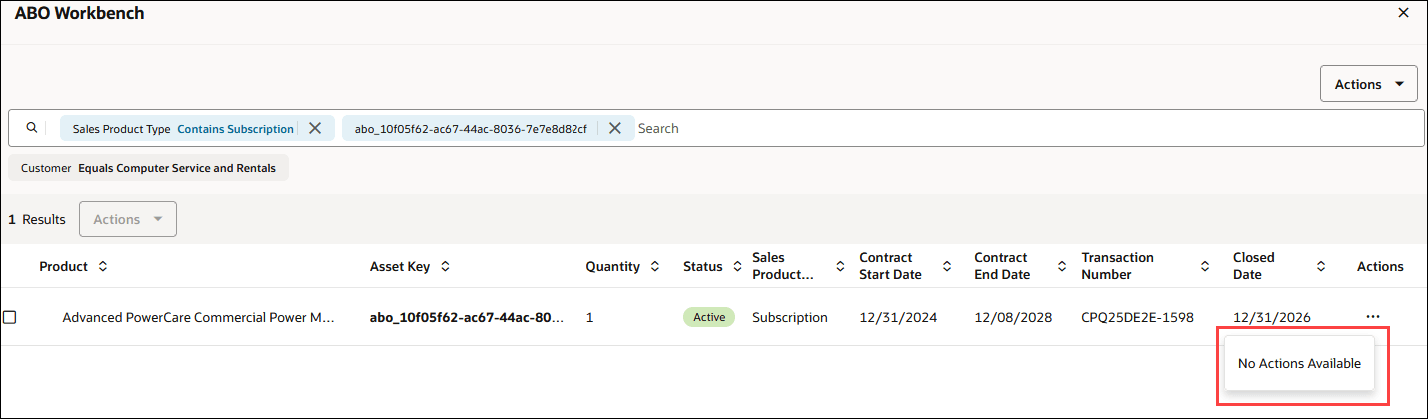Open the row actions ellipsis menu
The height and width of the screenshot is (419, 1428).
tap(1372, 317)
